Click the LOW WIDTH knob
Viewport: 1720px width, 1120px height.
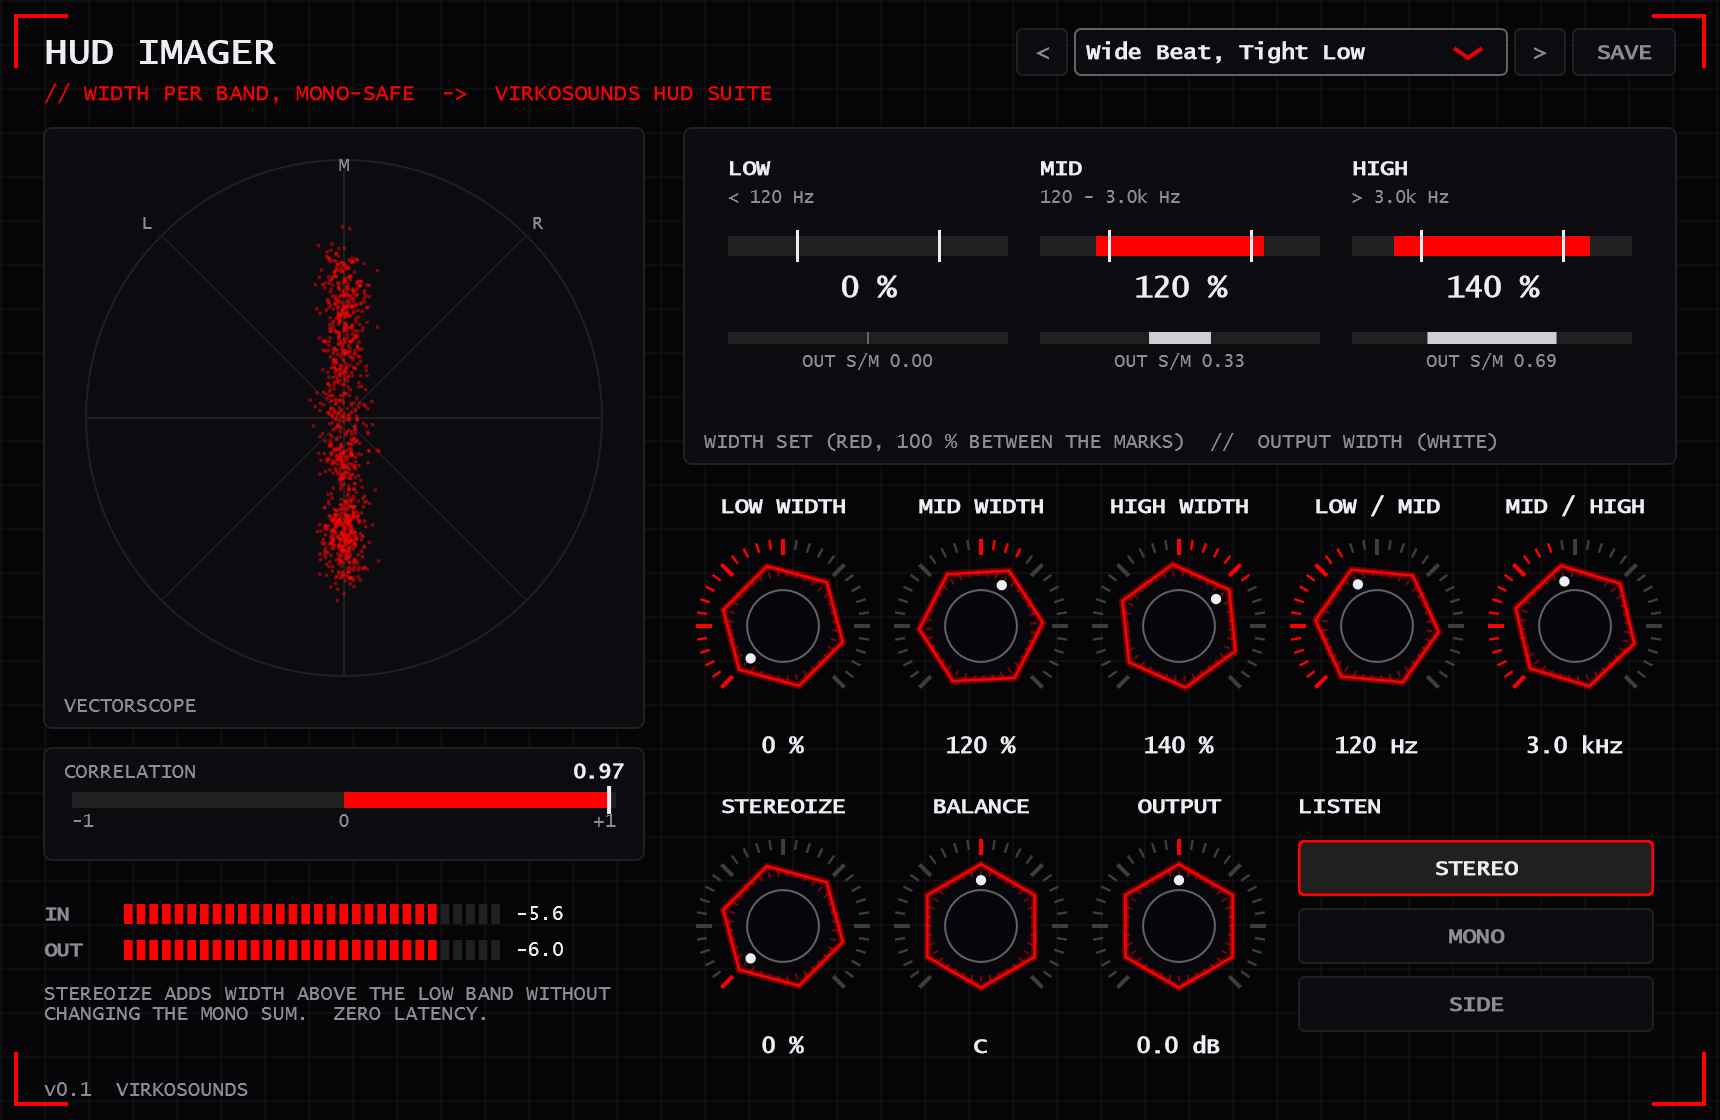[x=783, y=626]
